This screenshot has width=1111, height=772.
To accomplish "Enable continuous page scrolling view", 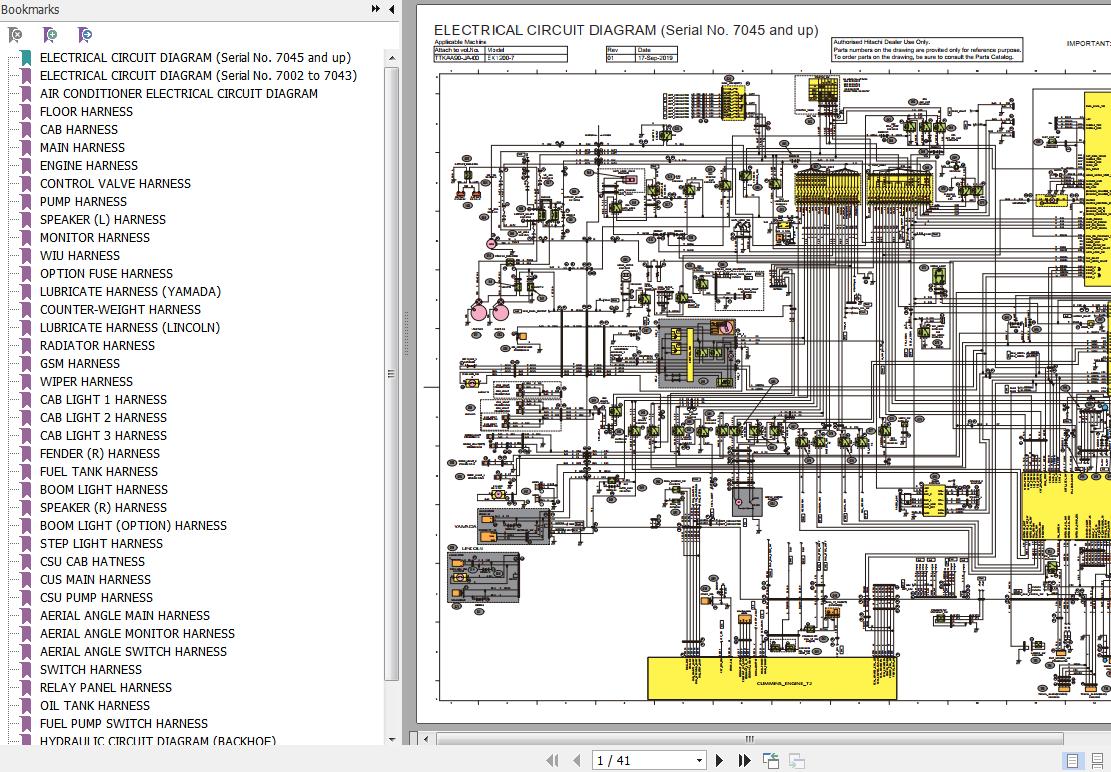I will (x=1097, y=761).
